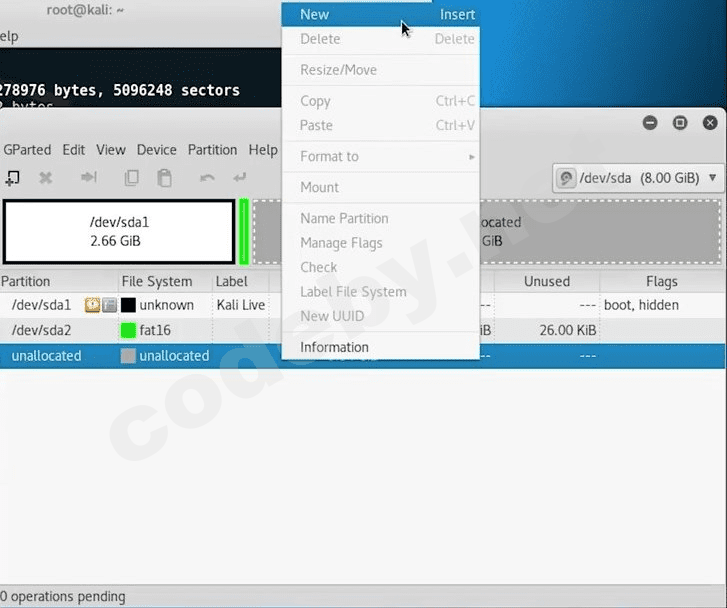Click the Undo last operation icon
The height and width of the screenshot is (608, 727).
[207, 178]
